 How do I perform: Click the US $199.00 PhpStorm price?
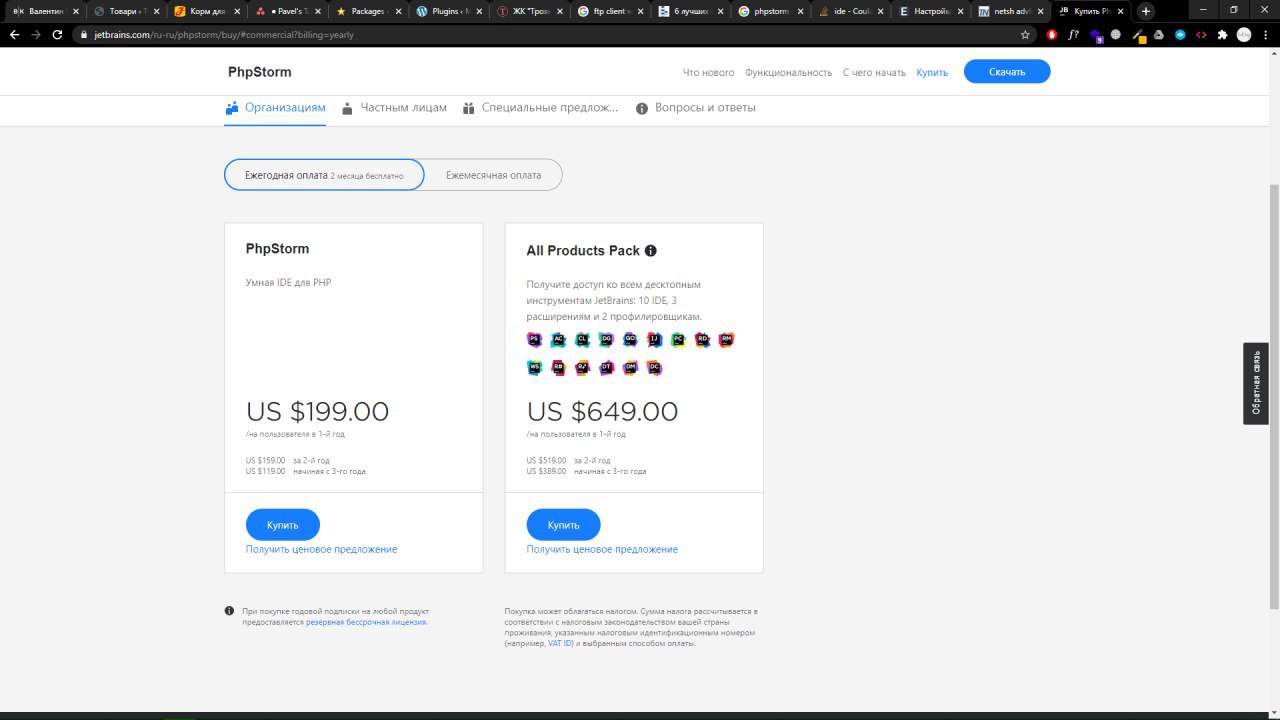click(x=318, y=411)
